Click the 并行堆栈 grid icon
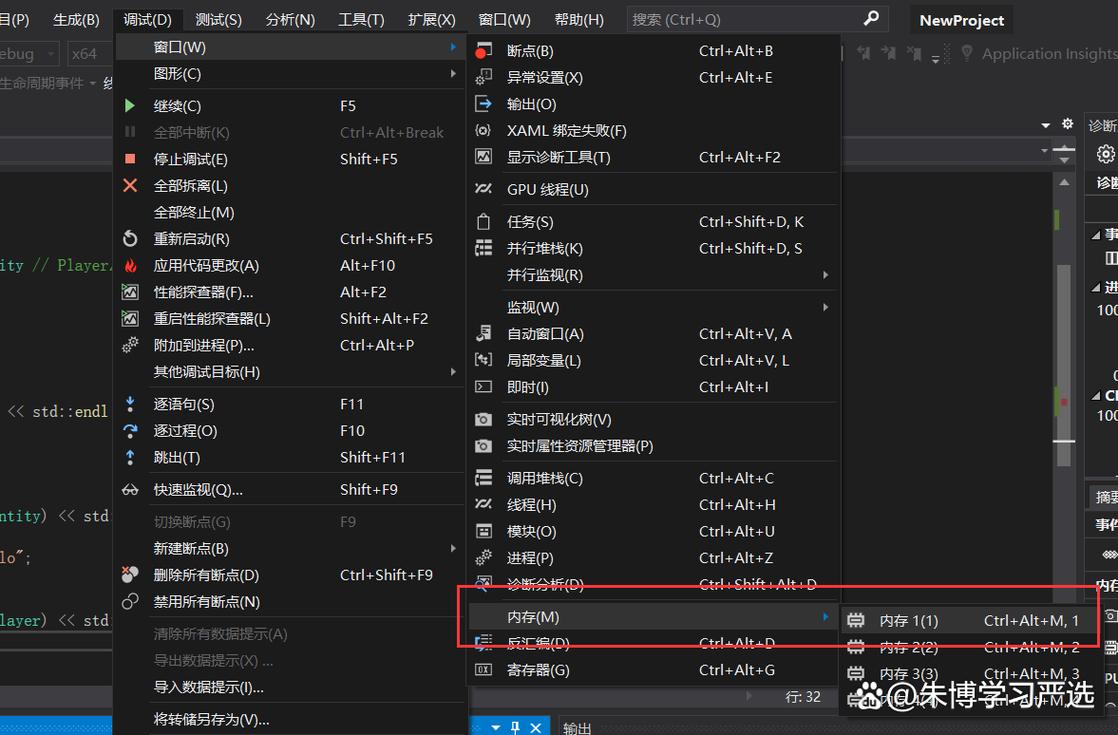The height and width of the screenshot is (735, 1118). [x=483, y=248]
